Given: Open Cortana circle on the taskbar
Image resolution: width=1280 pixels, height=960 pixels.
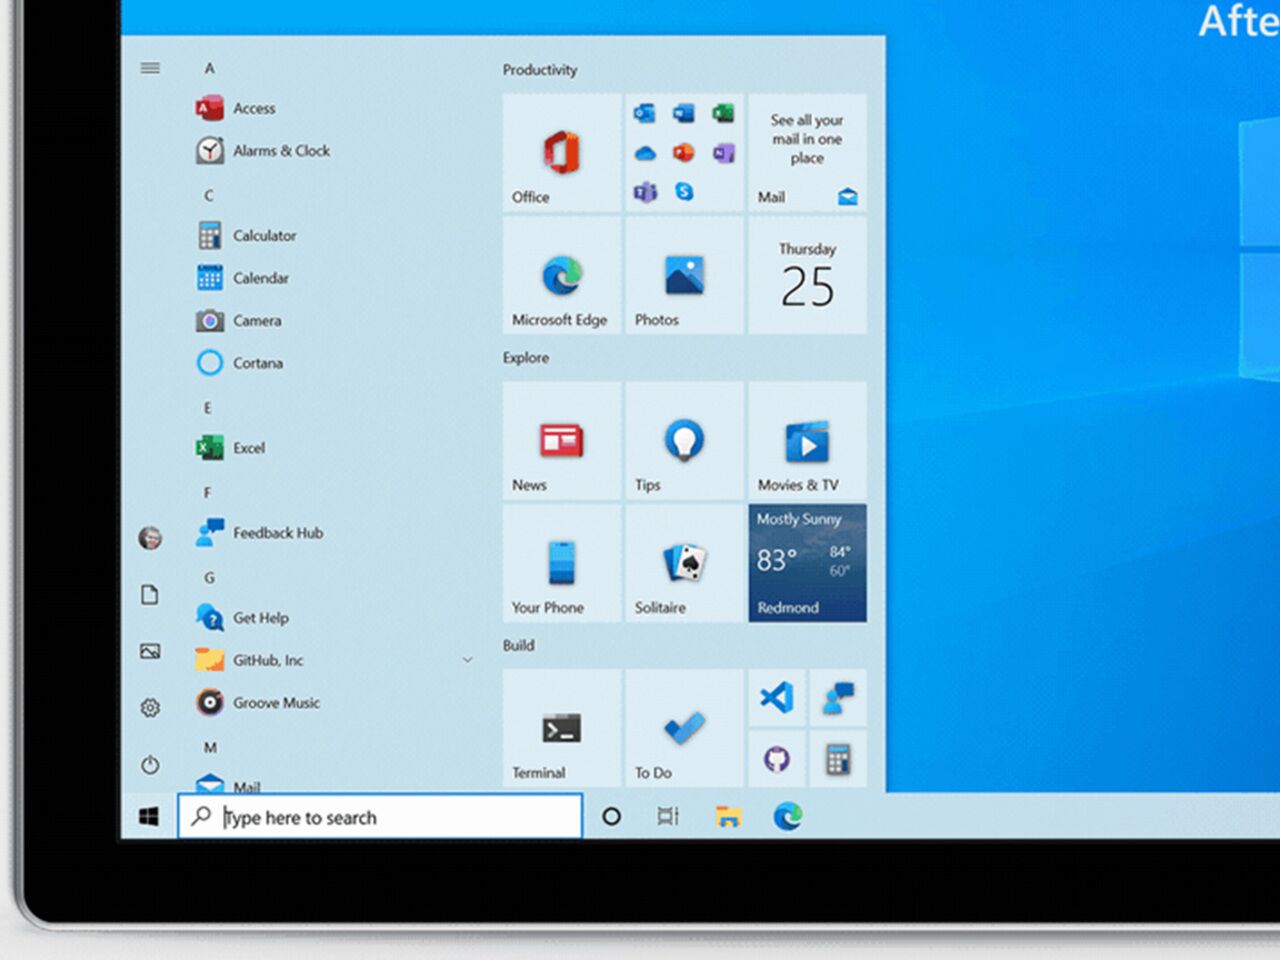Looking at the screenshot, I should click(x=611, y=817).
